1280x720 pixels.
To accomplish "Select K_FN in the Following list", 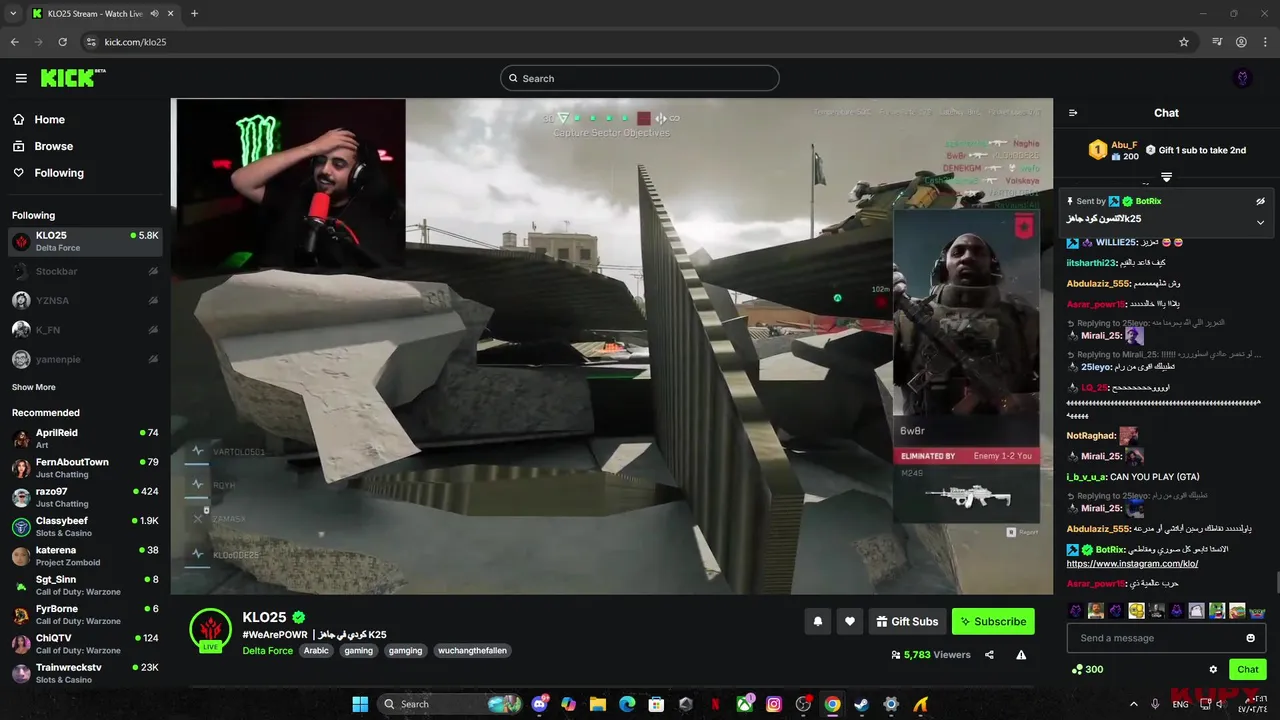I will coord(85,329).
